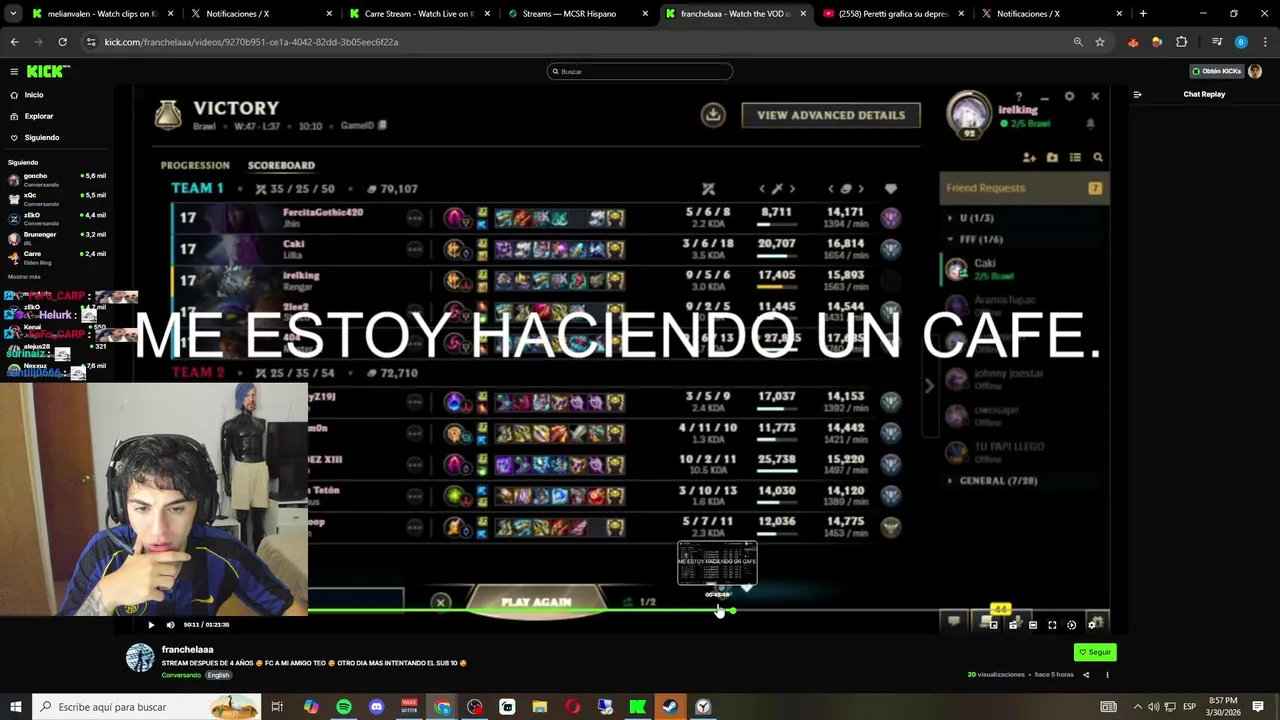Open the Conversando category link
The image size is (1280, 720).
point(181,675)
